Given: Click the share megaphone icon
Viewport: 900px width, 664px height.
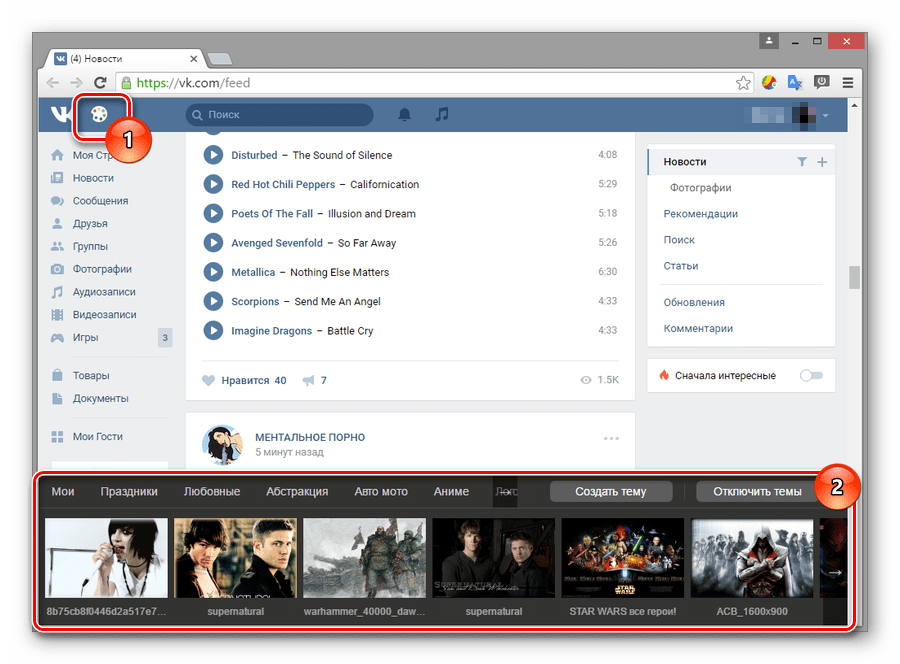Looking at the screenshot, I should coord(308,380).
